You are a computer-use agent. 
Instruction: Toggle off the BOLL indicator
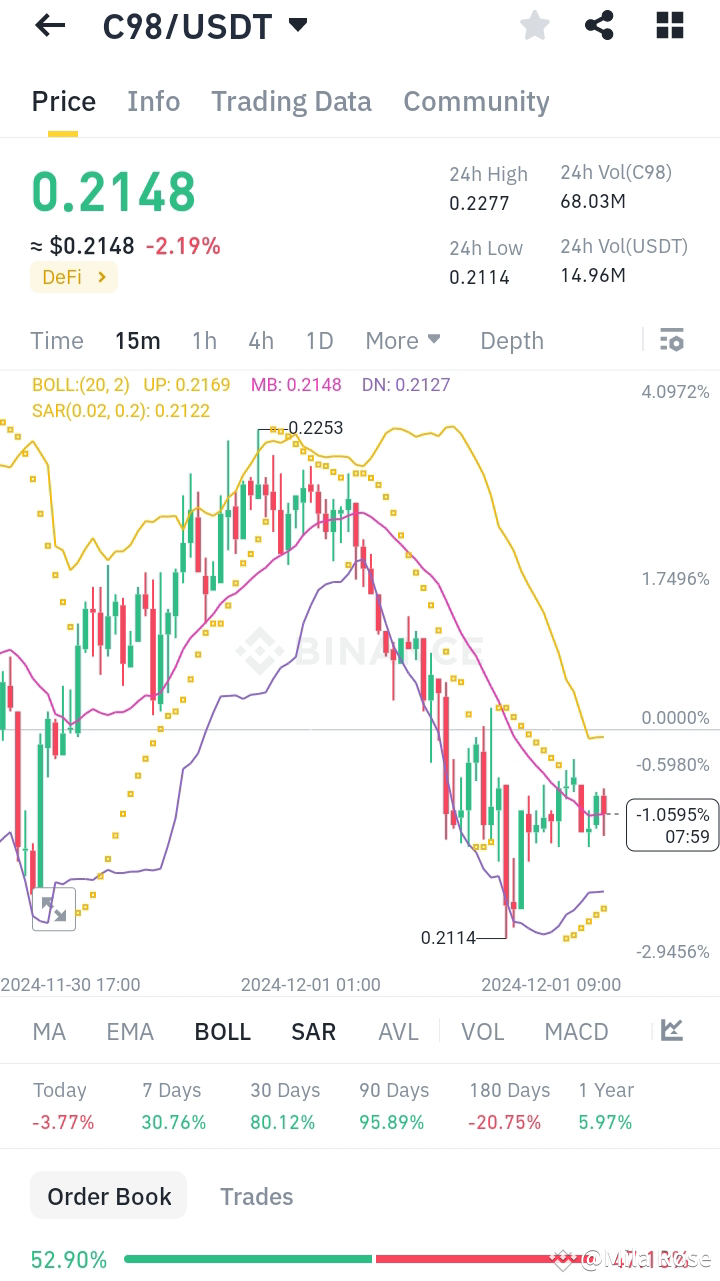click(222, 1030)
